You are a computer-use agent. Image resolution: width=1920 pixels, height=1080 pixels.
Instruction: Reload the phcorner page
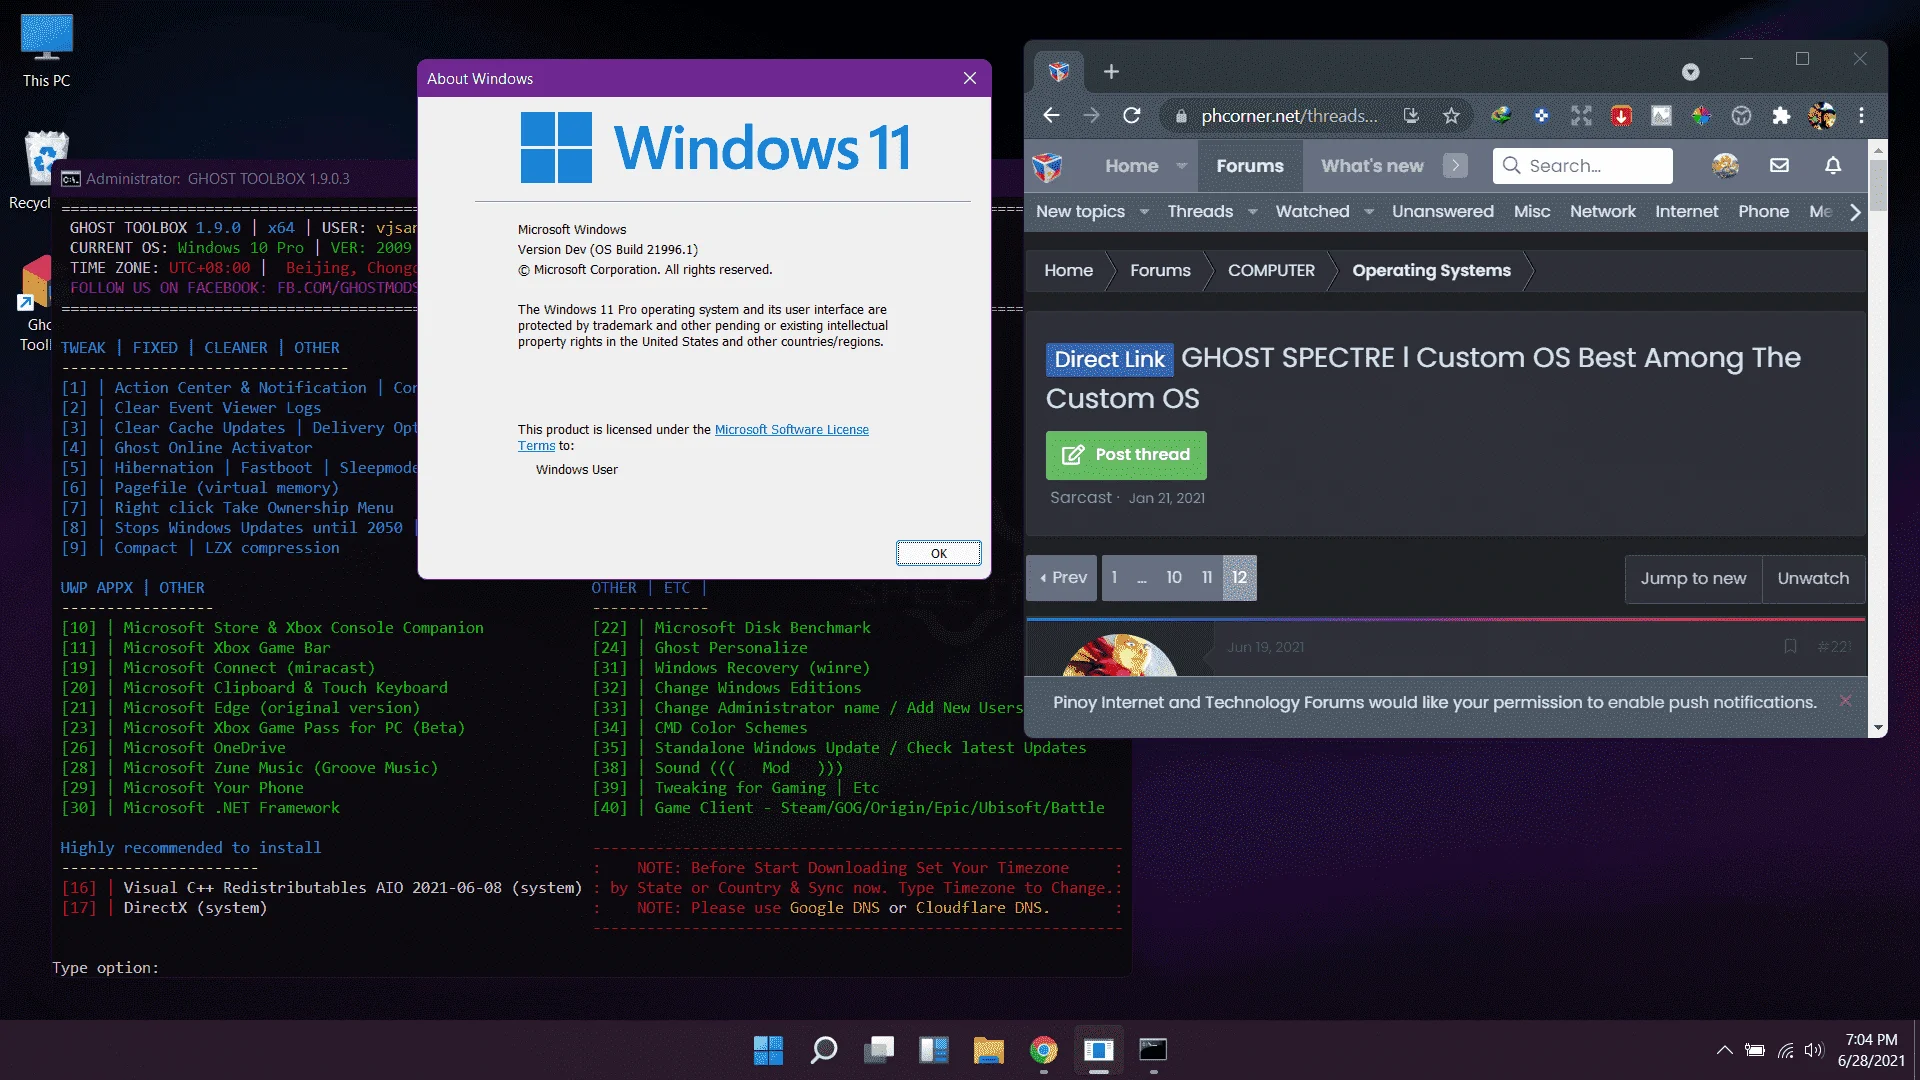[x=1131, y=116]
